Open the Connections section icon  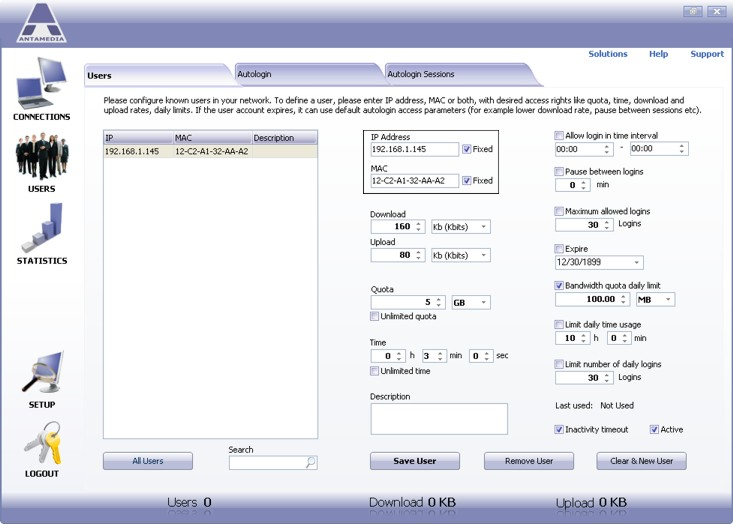tap(42, 84)
